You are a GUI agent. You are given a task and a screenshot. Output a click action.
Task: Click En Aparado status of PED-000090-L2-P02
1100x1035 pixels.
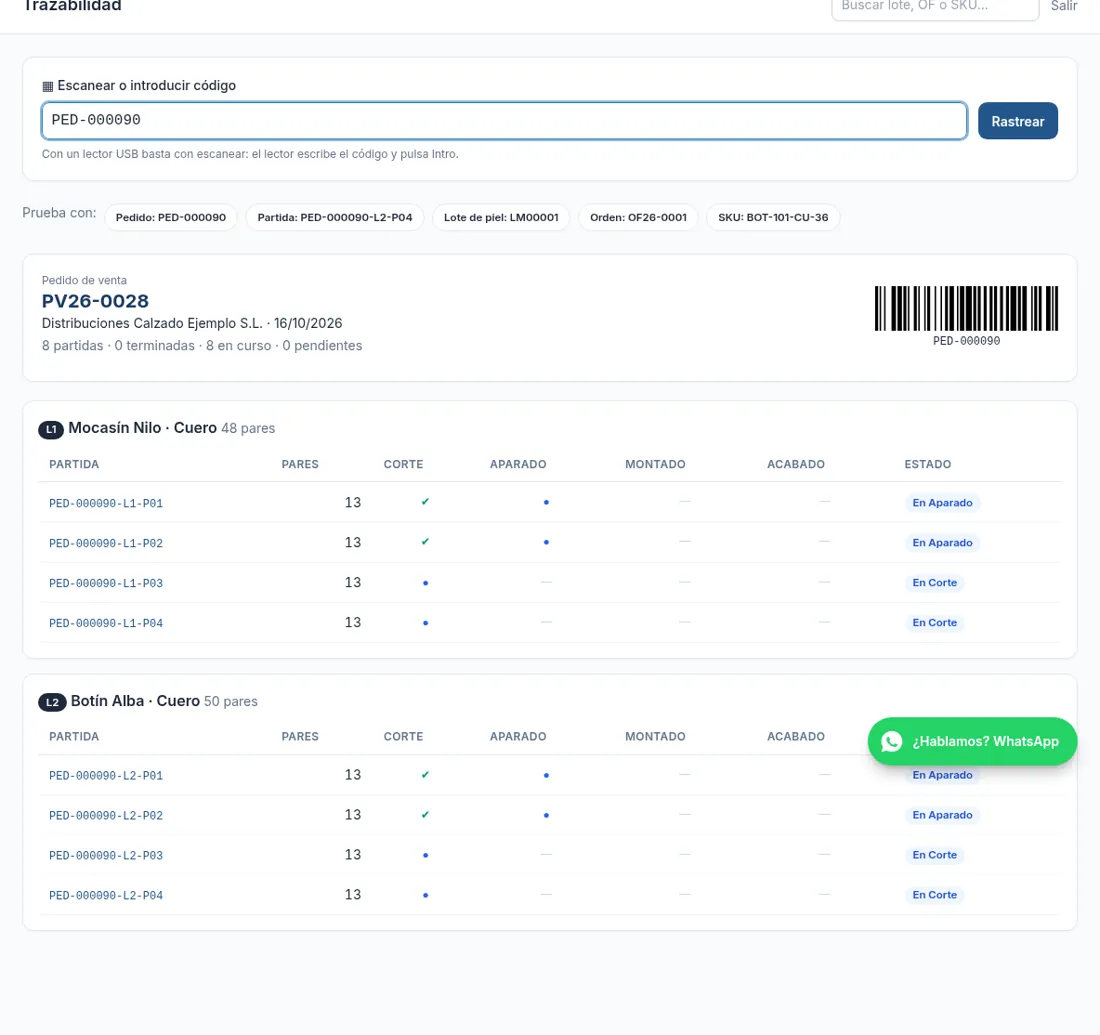coord(942,815)
